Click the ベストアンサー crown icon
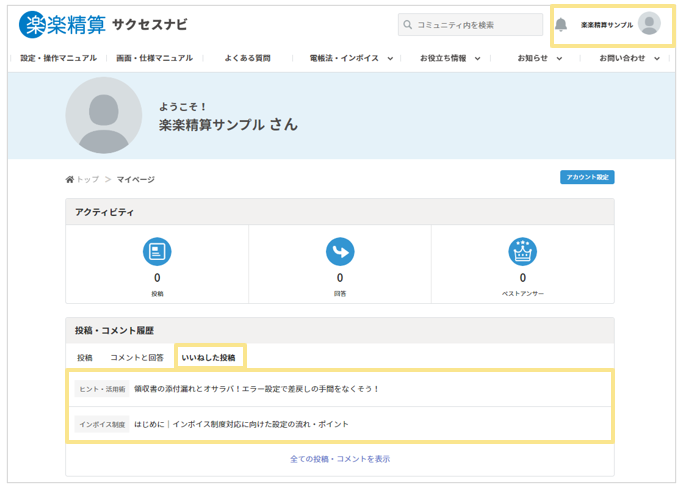Screen dimensions: 688x493 point(523,252)
